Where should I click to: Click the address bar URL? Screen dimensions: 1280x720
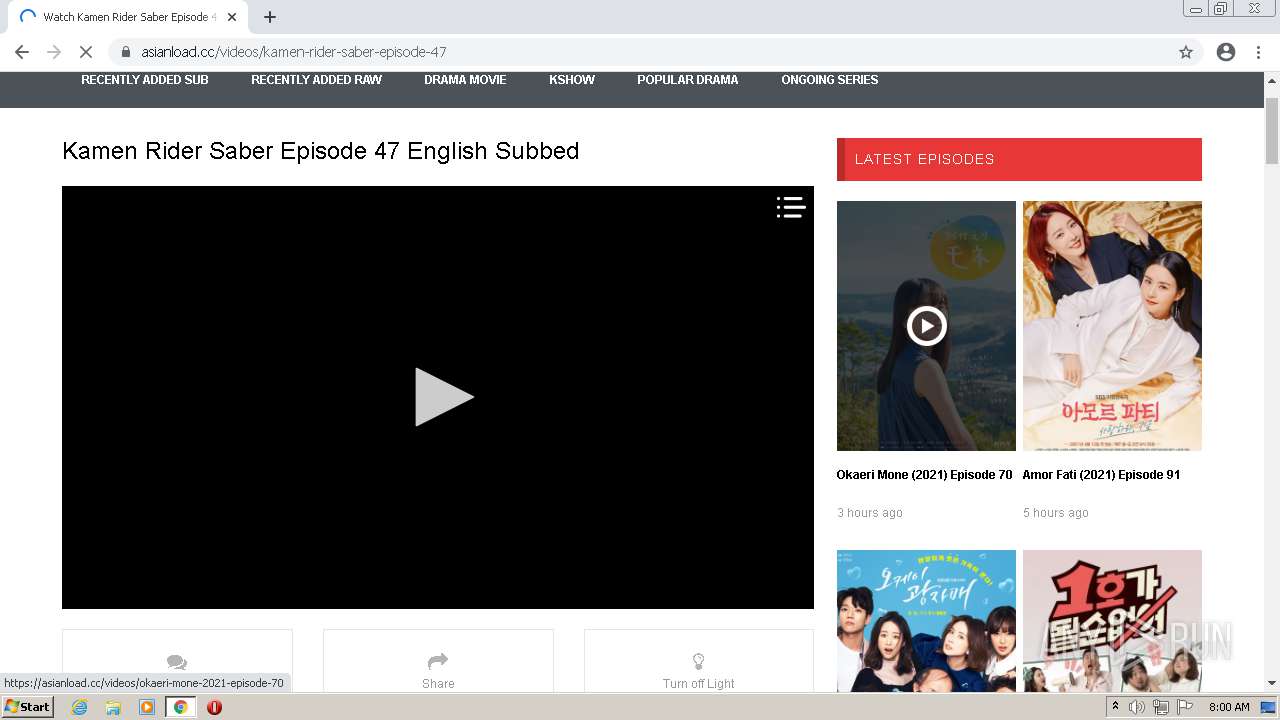tap(293, 52)
